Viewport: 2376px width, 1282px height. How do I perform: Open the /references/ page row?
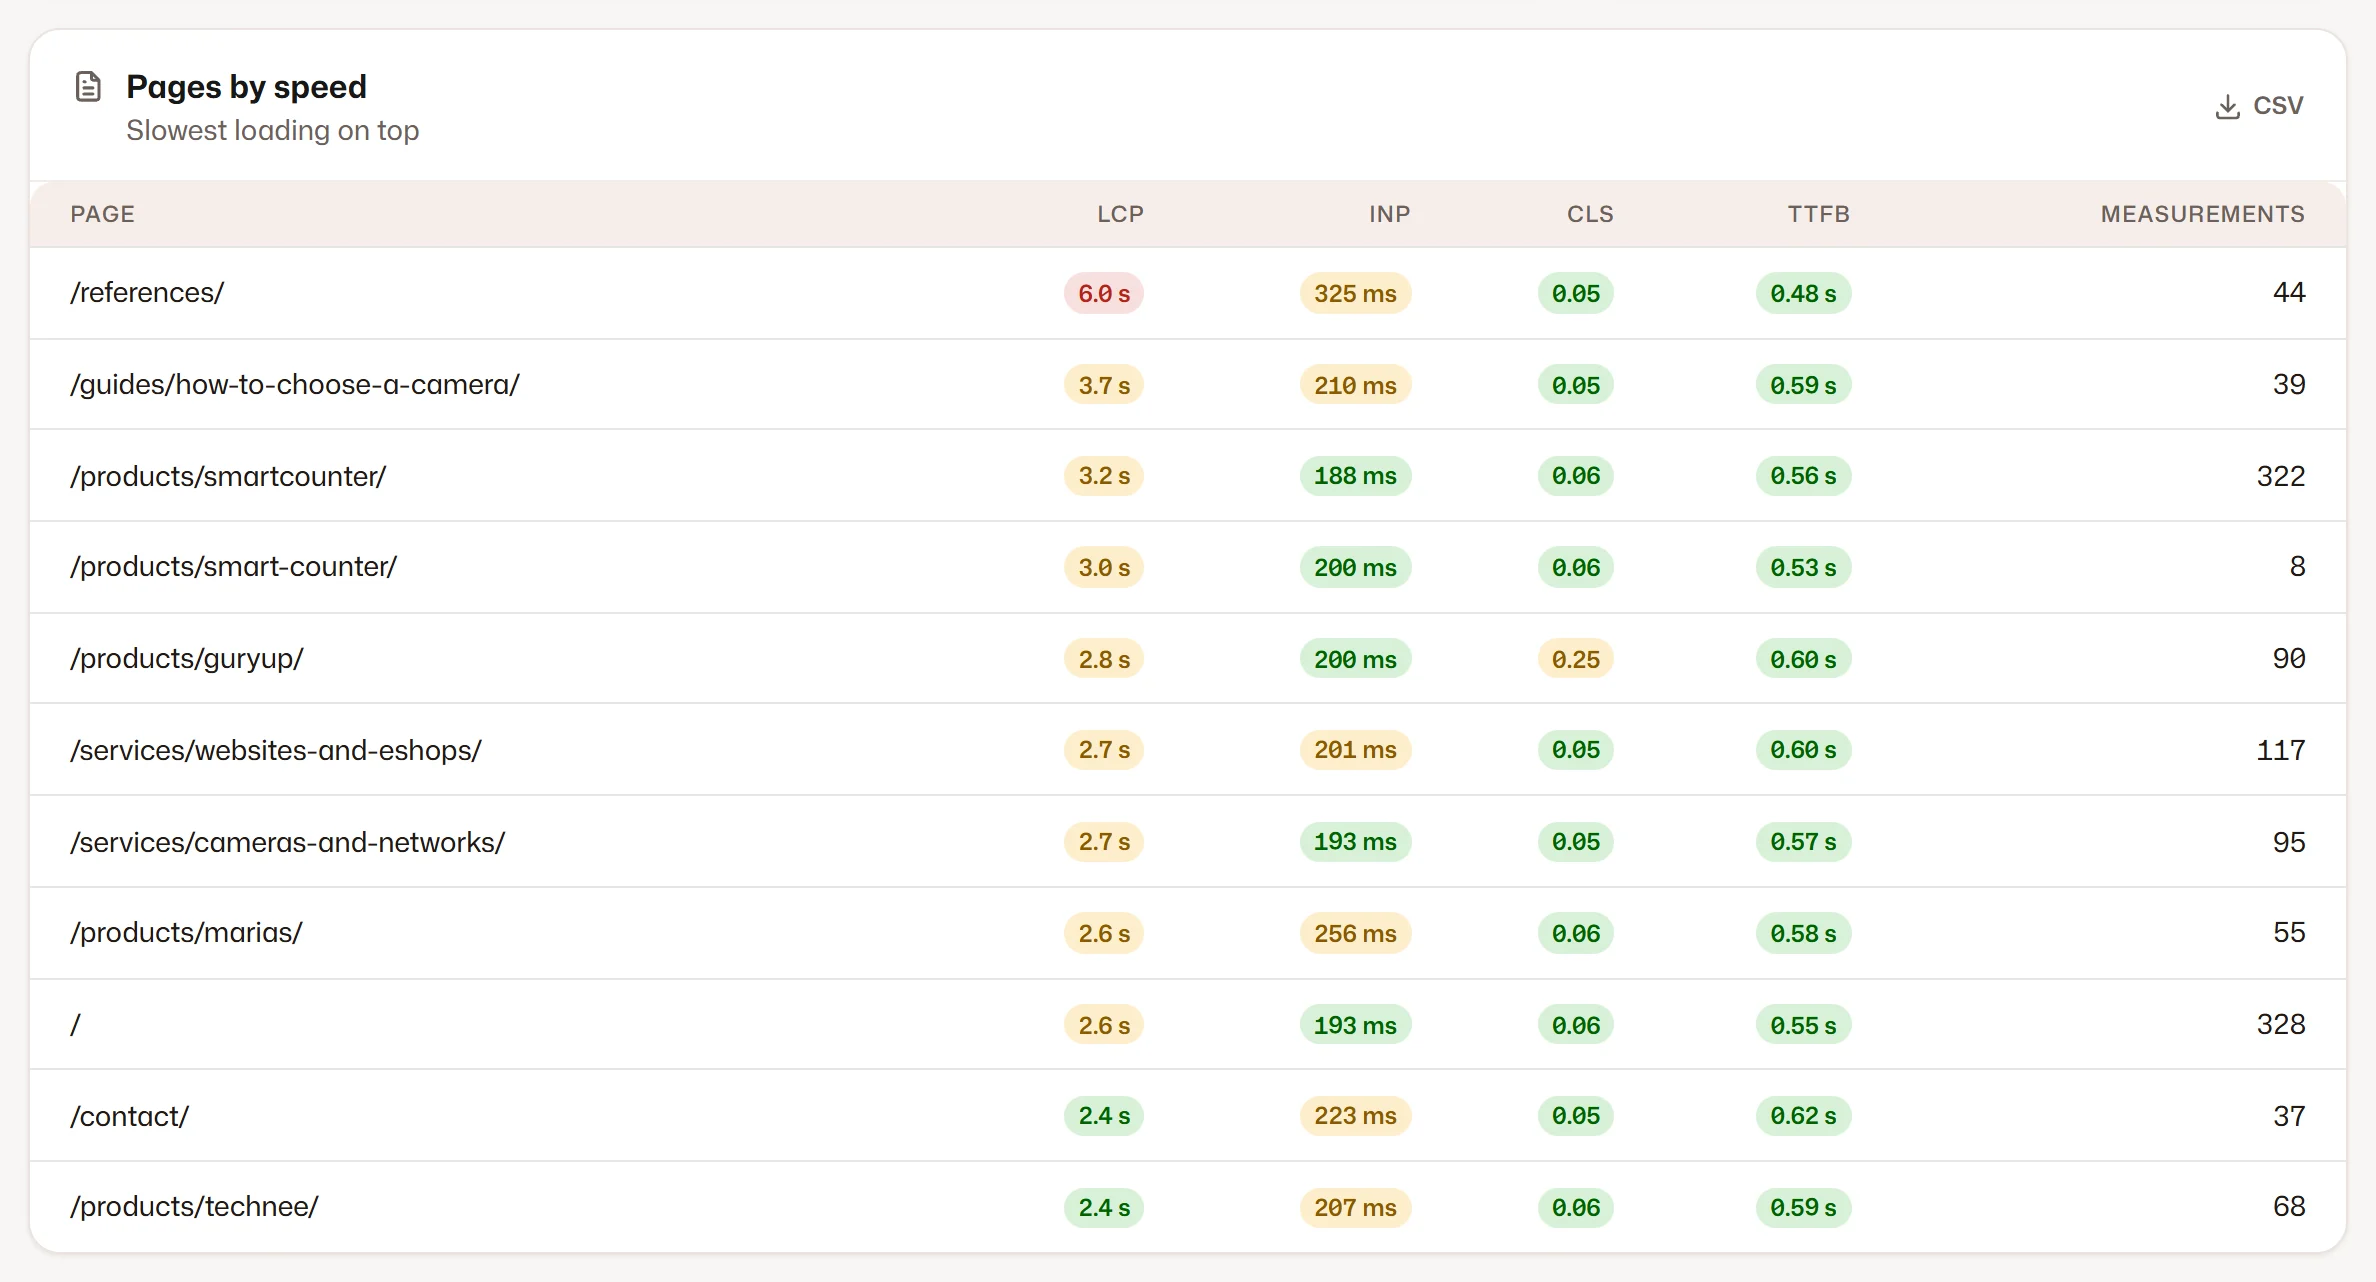[x=1188, y=293]
